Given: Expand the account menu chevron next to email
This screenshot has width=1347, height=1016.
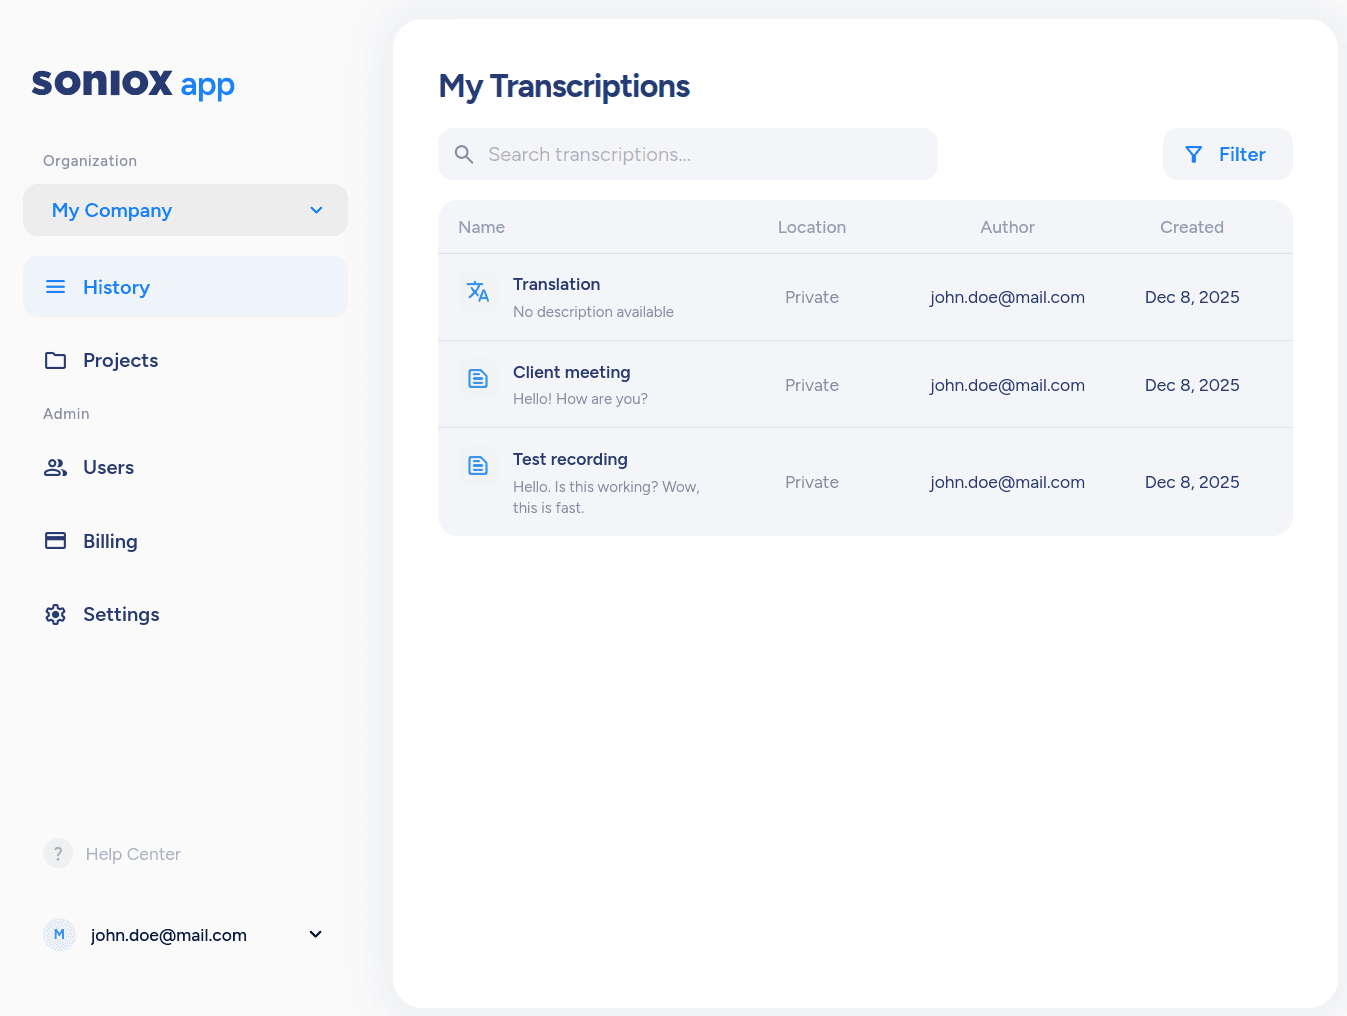Looking at the screenshot, I should [315, 934].
